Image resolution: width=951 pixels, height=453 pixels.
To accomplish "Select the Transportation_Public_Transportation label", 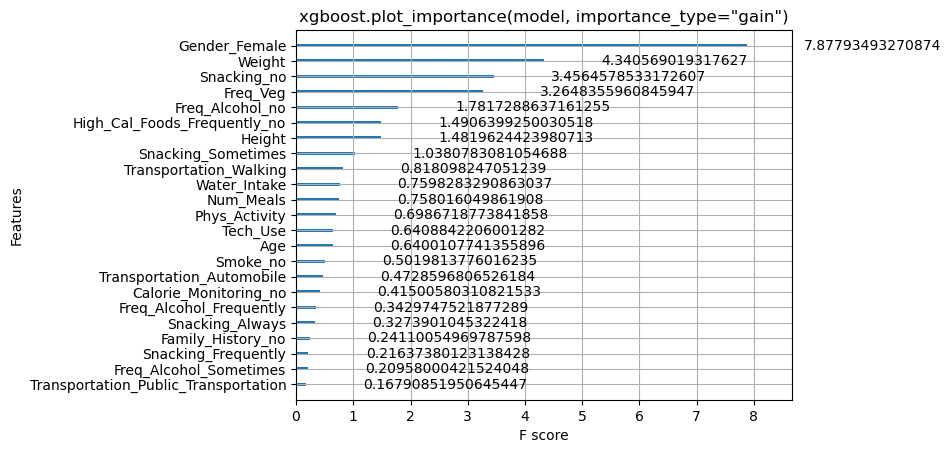I will 158,385.
